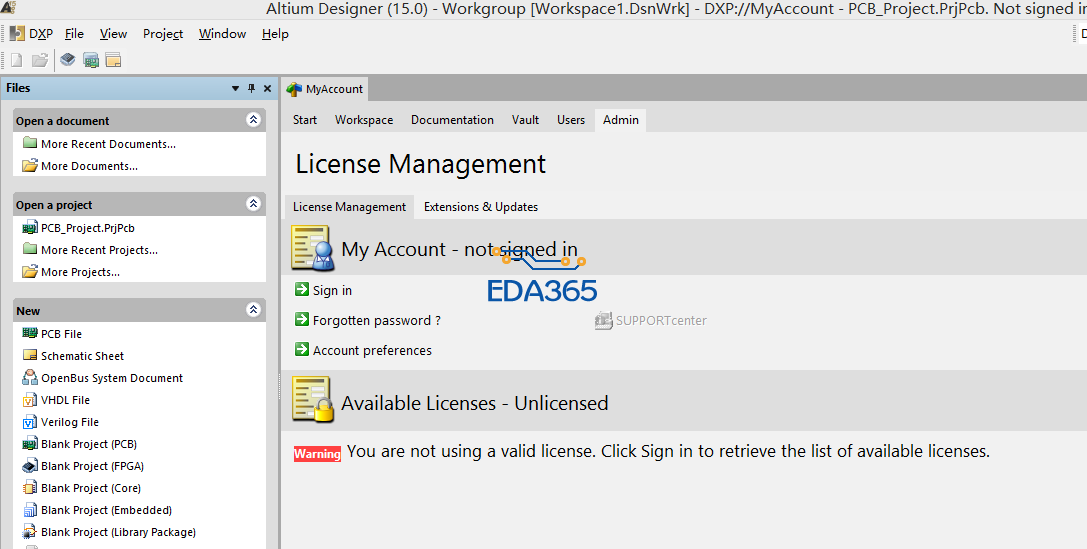Click the new document toolbar icon
1087x549 pixels.
click(16, 60)
